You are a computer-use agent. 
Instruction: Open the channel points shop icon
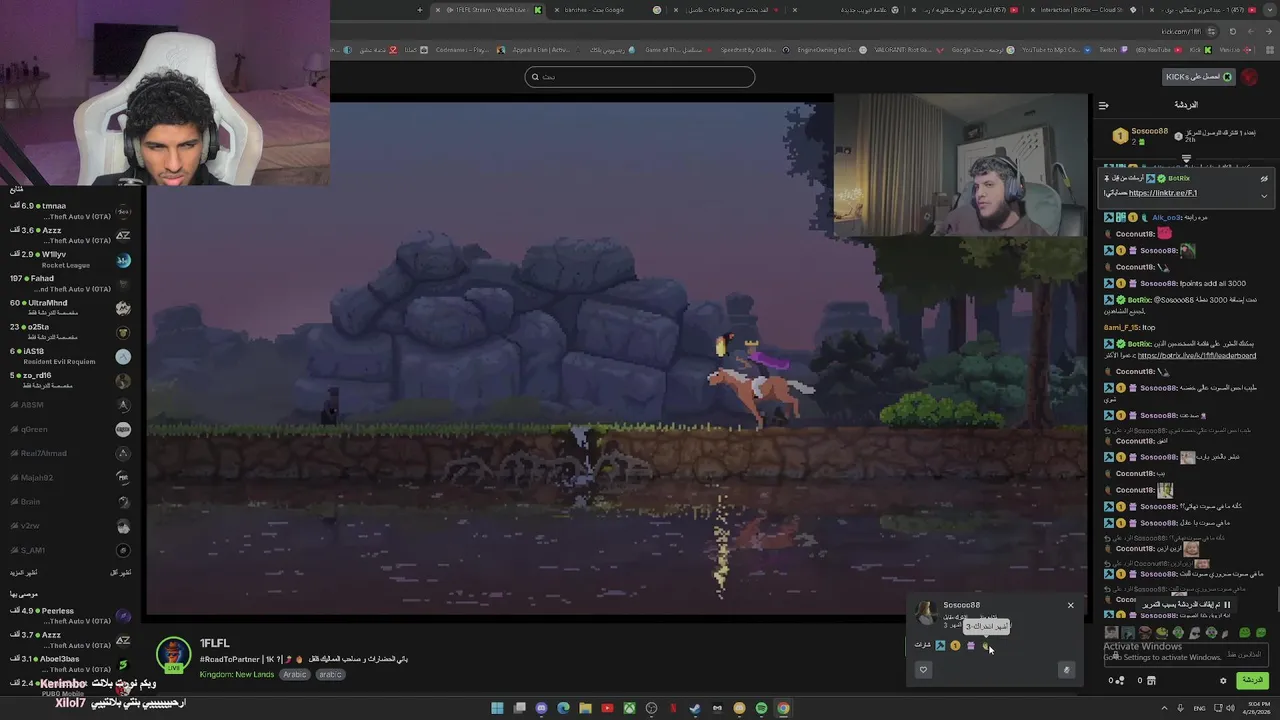tap(1150, 680)
